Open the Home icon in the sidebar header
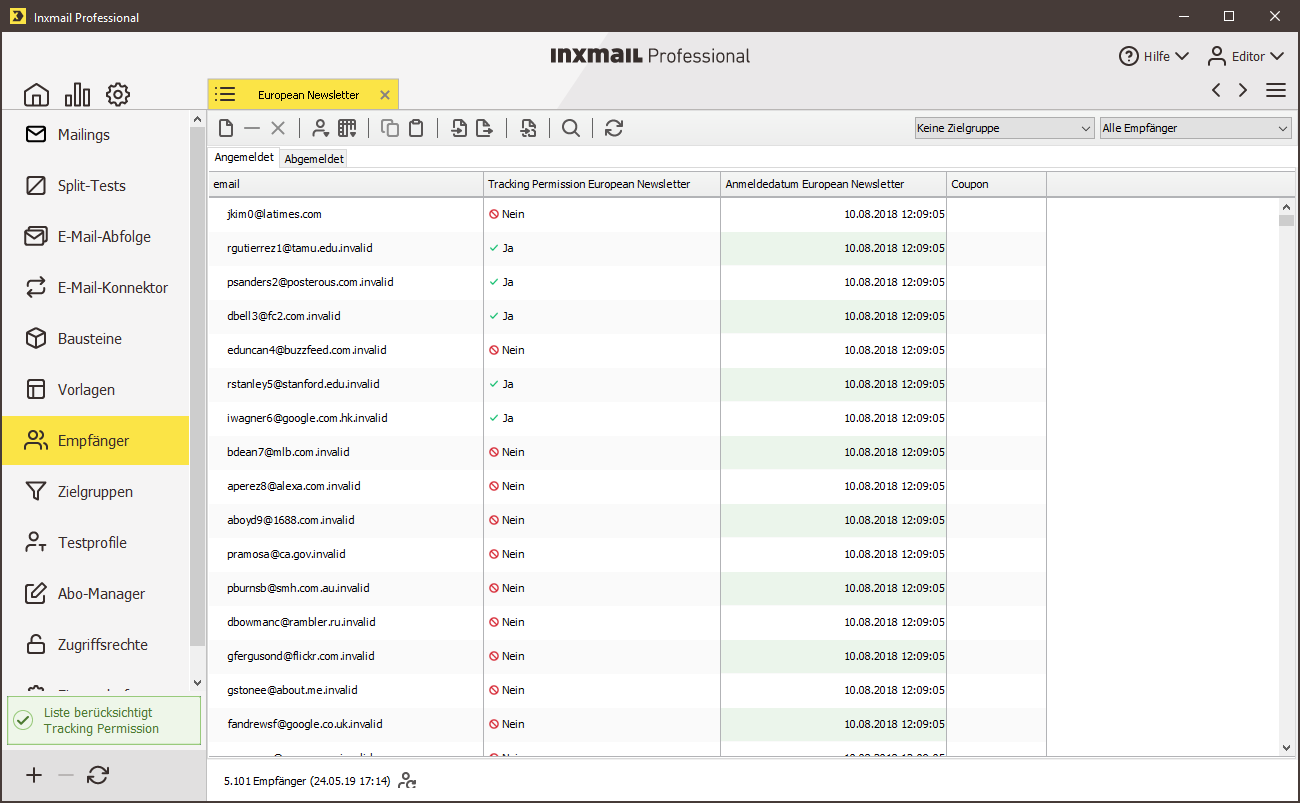The image size is (1300, 803). 36,95
